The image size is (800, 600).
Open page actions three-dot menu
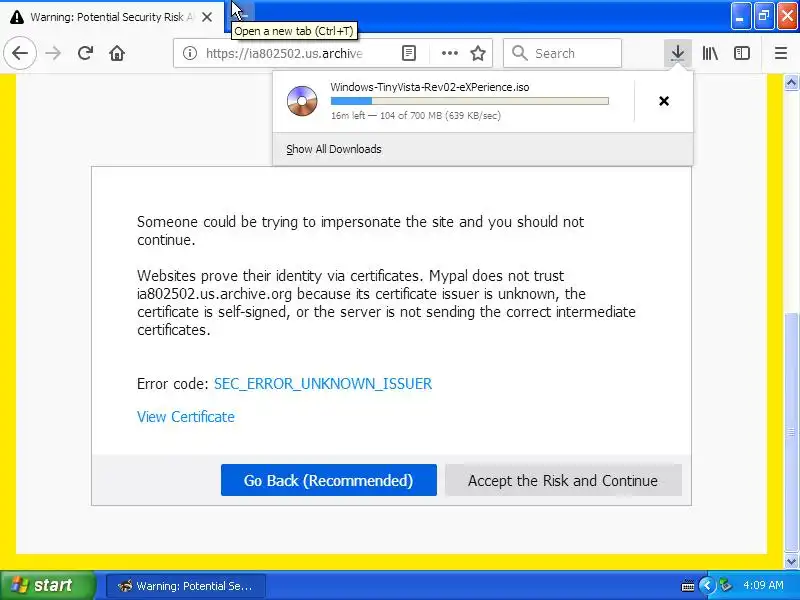pos(449,53)
